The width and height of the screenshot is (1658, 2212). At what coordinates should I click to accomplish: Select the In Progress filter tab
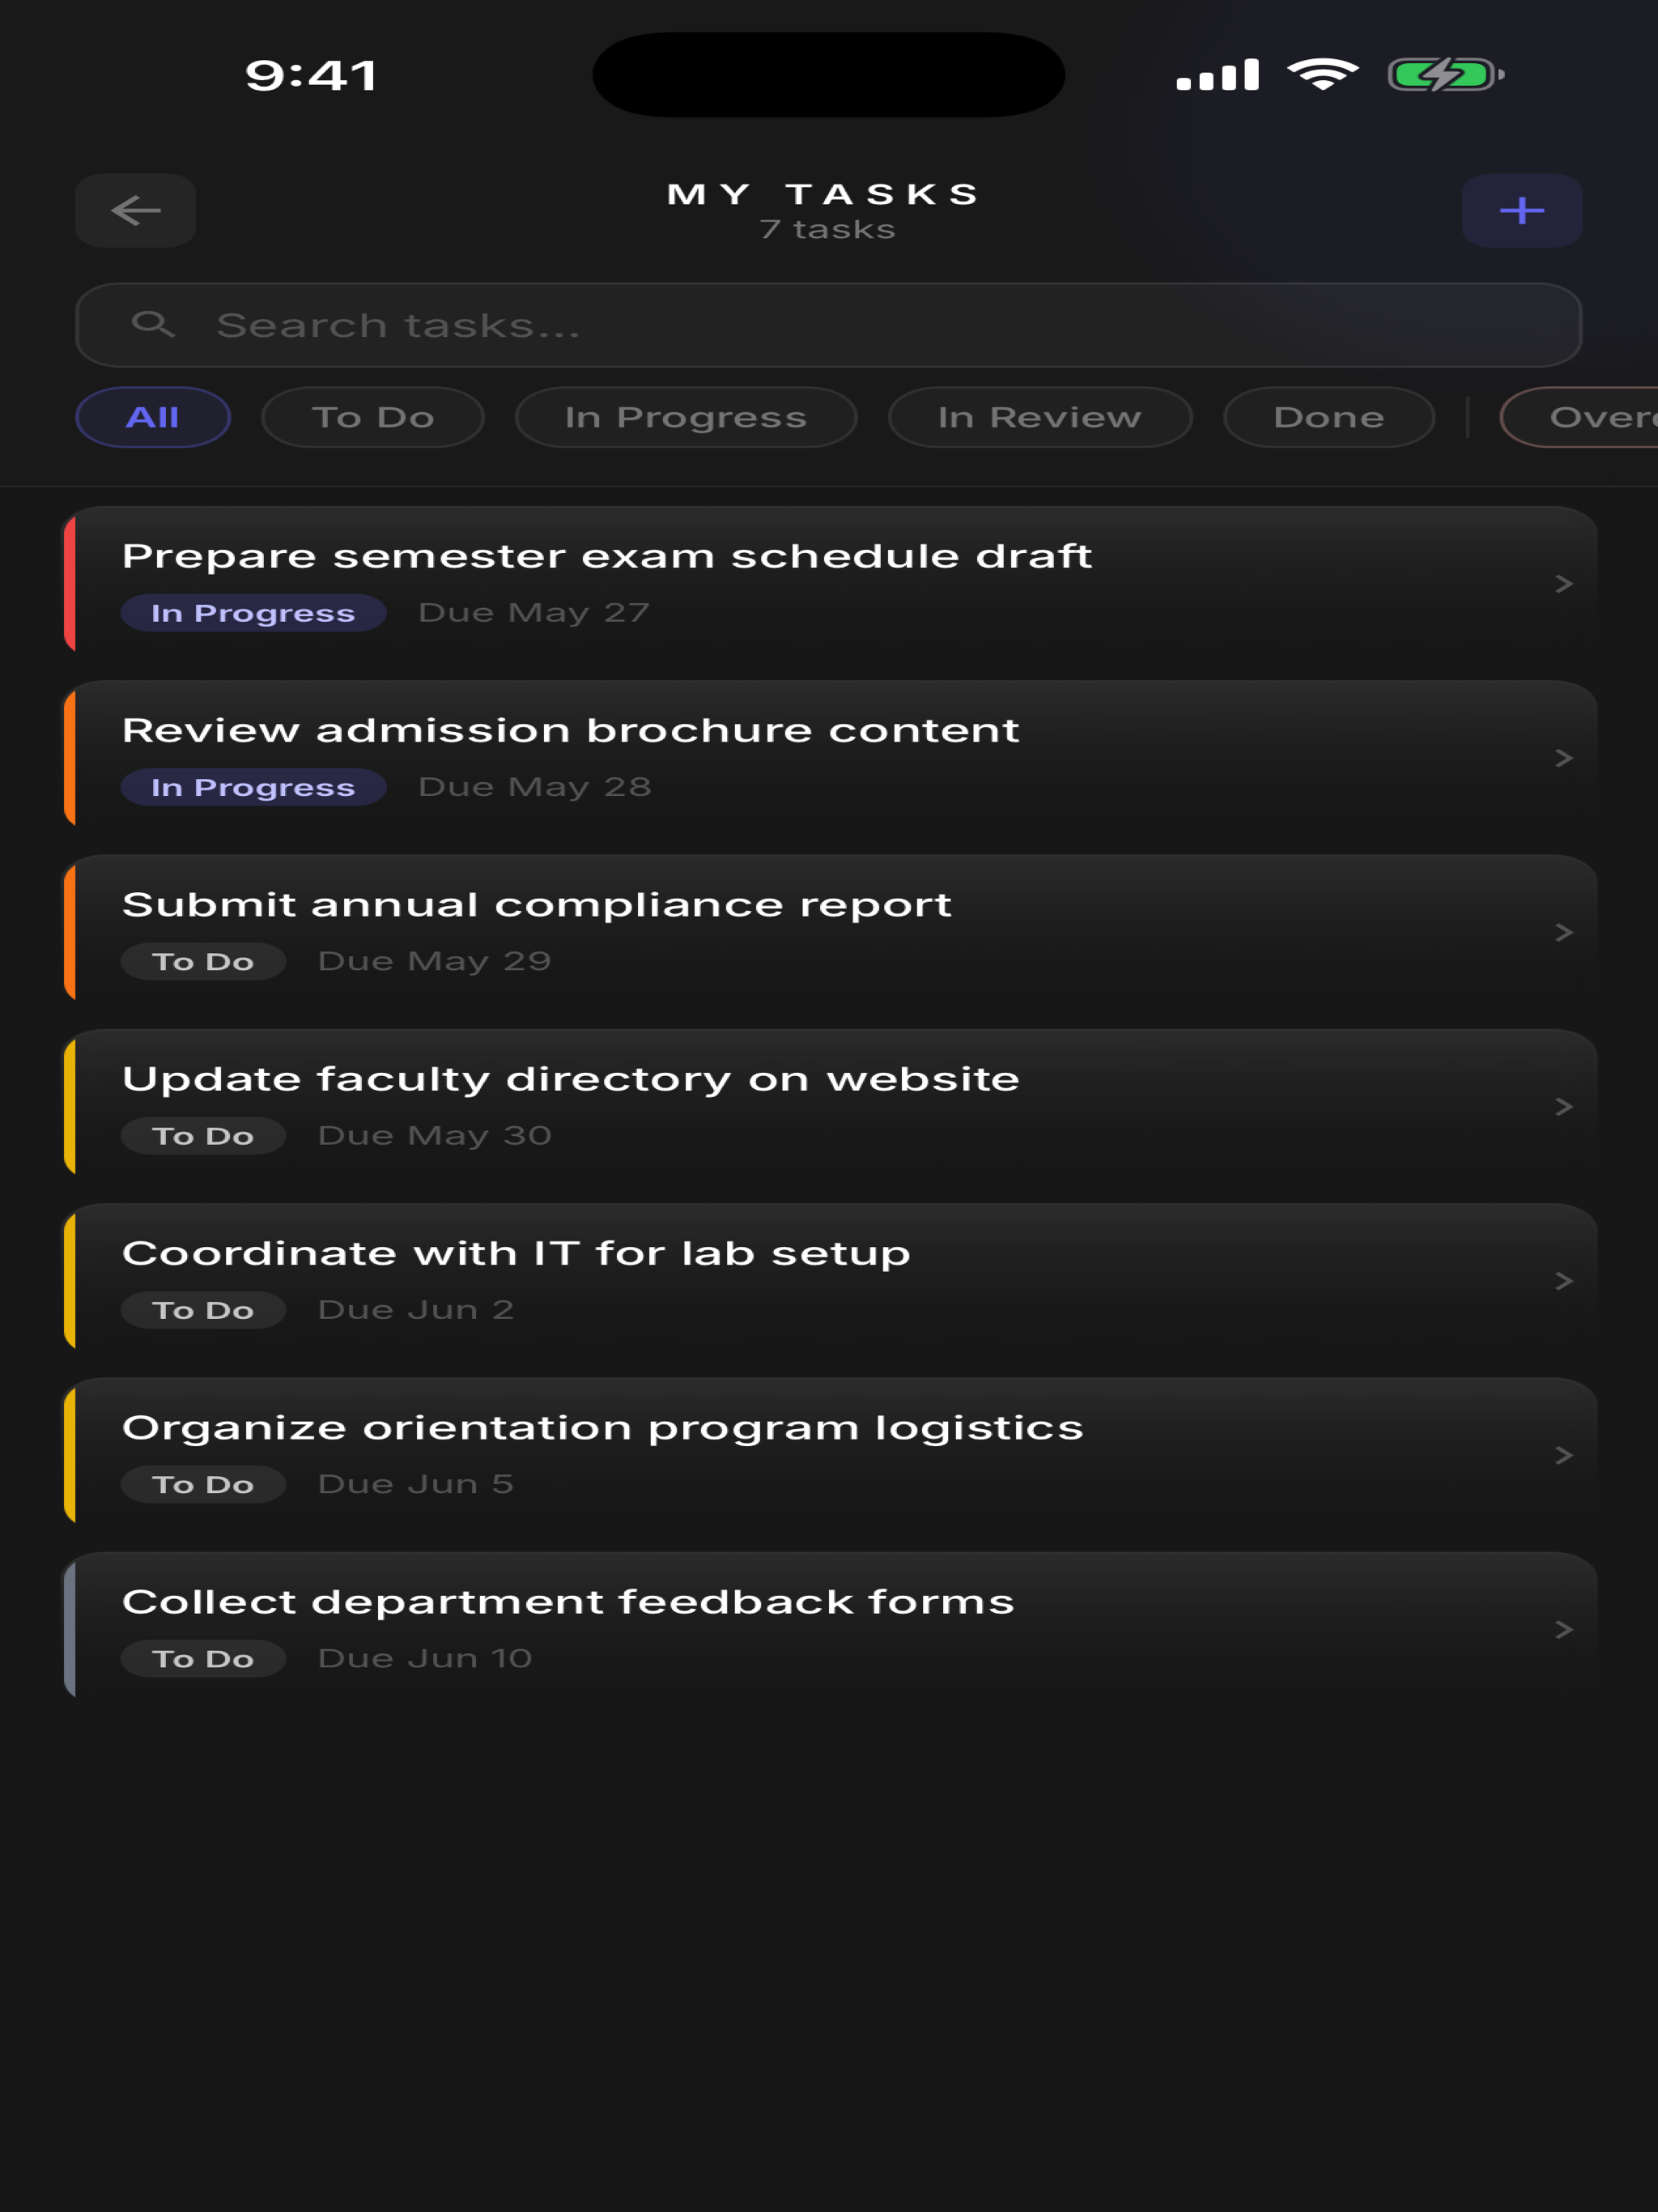coord(686,417)
